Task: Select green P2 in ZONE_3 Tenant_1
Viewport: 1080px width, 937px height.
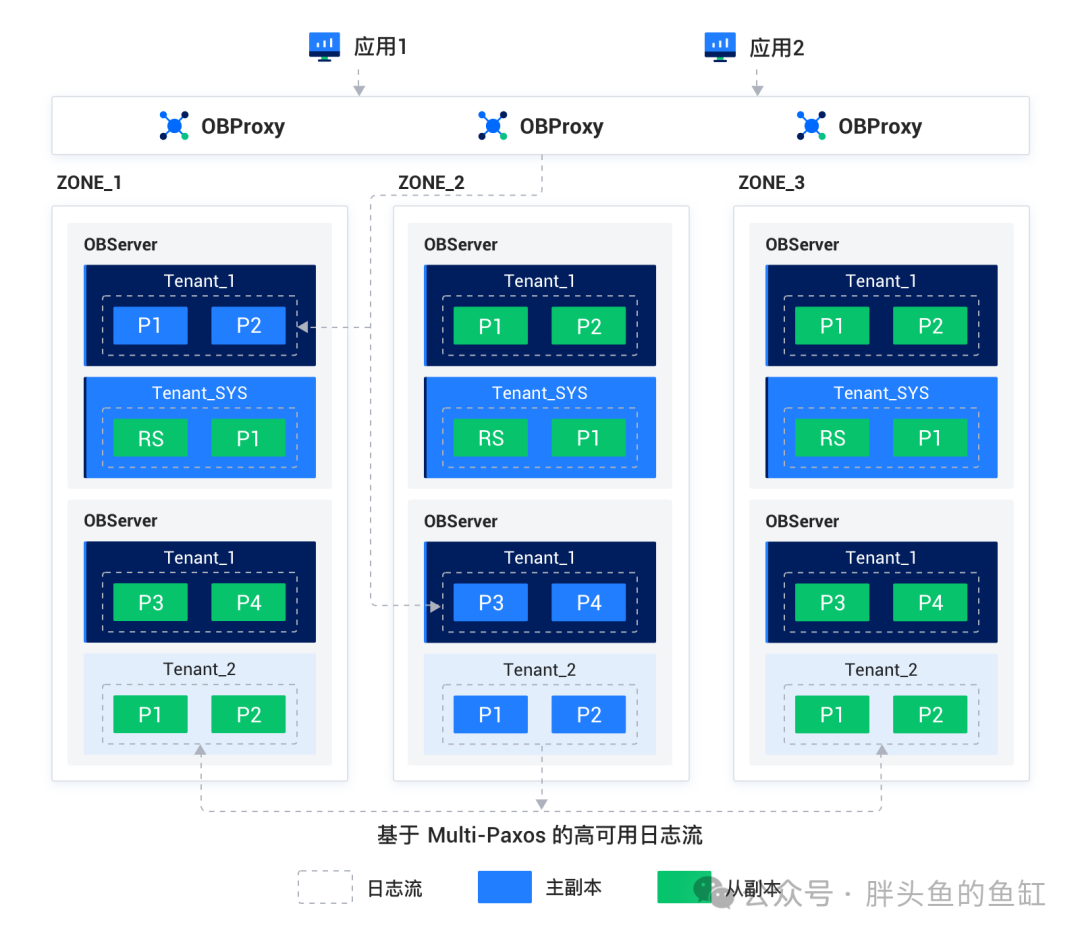Action: click(930, 326)
